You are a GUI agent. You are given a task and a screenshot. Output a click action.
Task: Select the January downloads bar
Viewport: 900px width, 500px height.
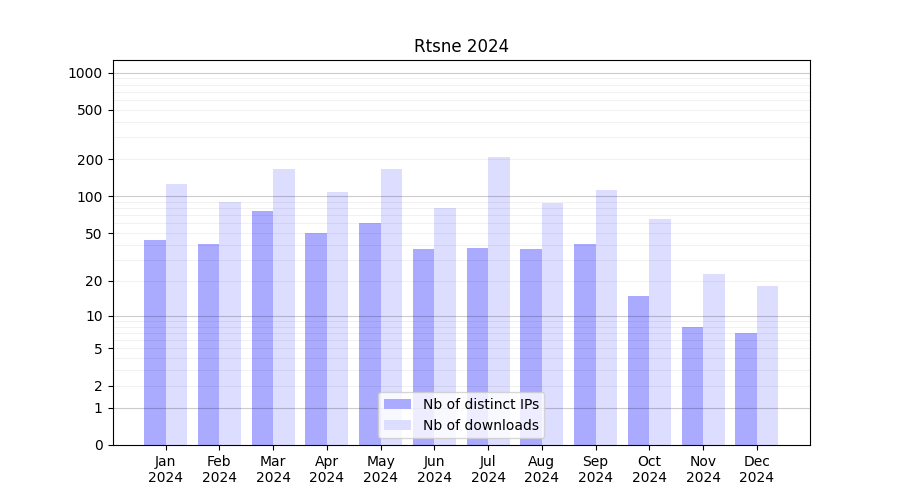(176, 314)
